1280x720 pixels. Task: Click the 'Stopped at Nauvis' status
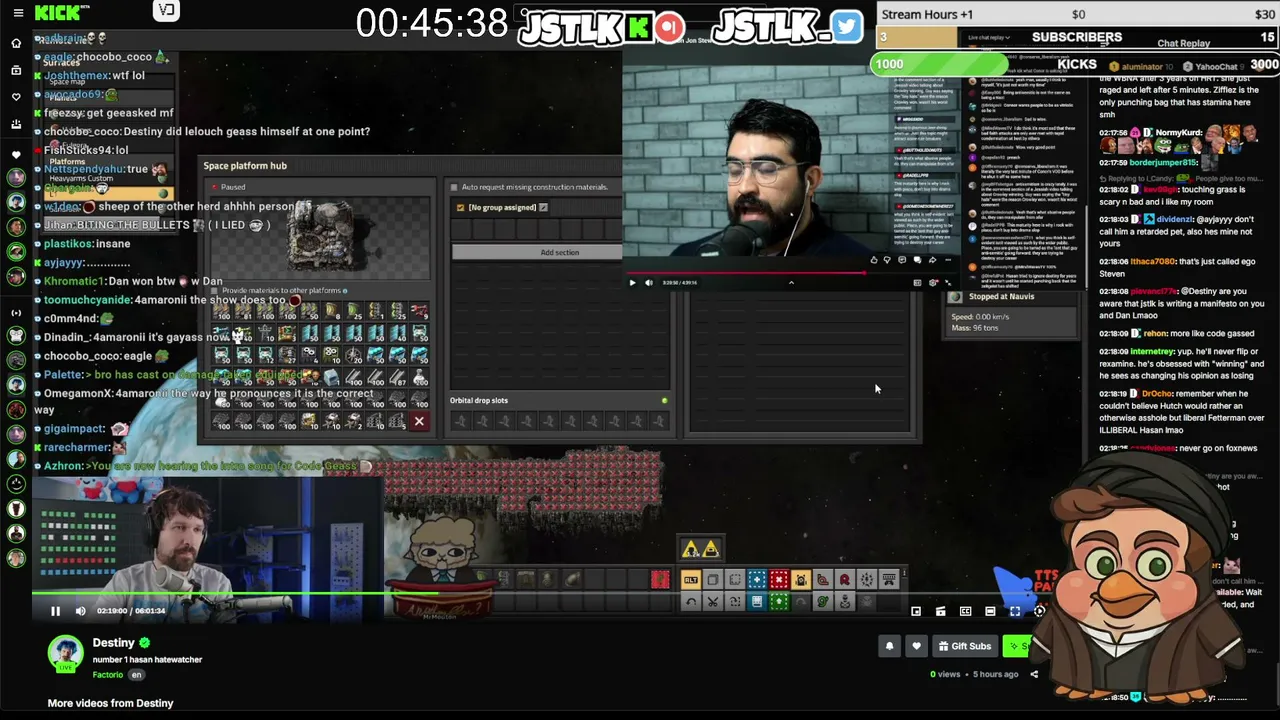(1001, 297)
